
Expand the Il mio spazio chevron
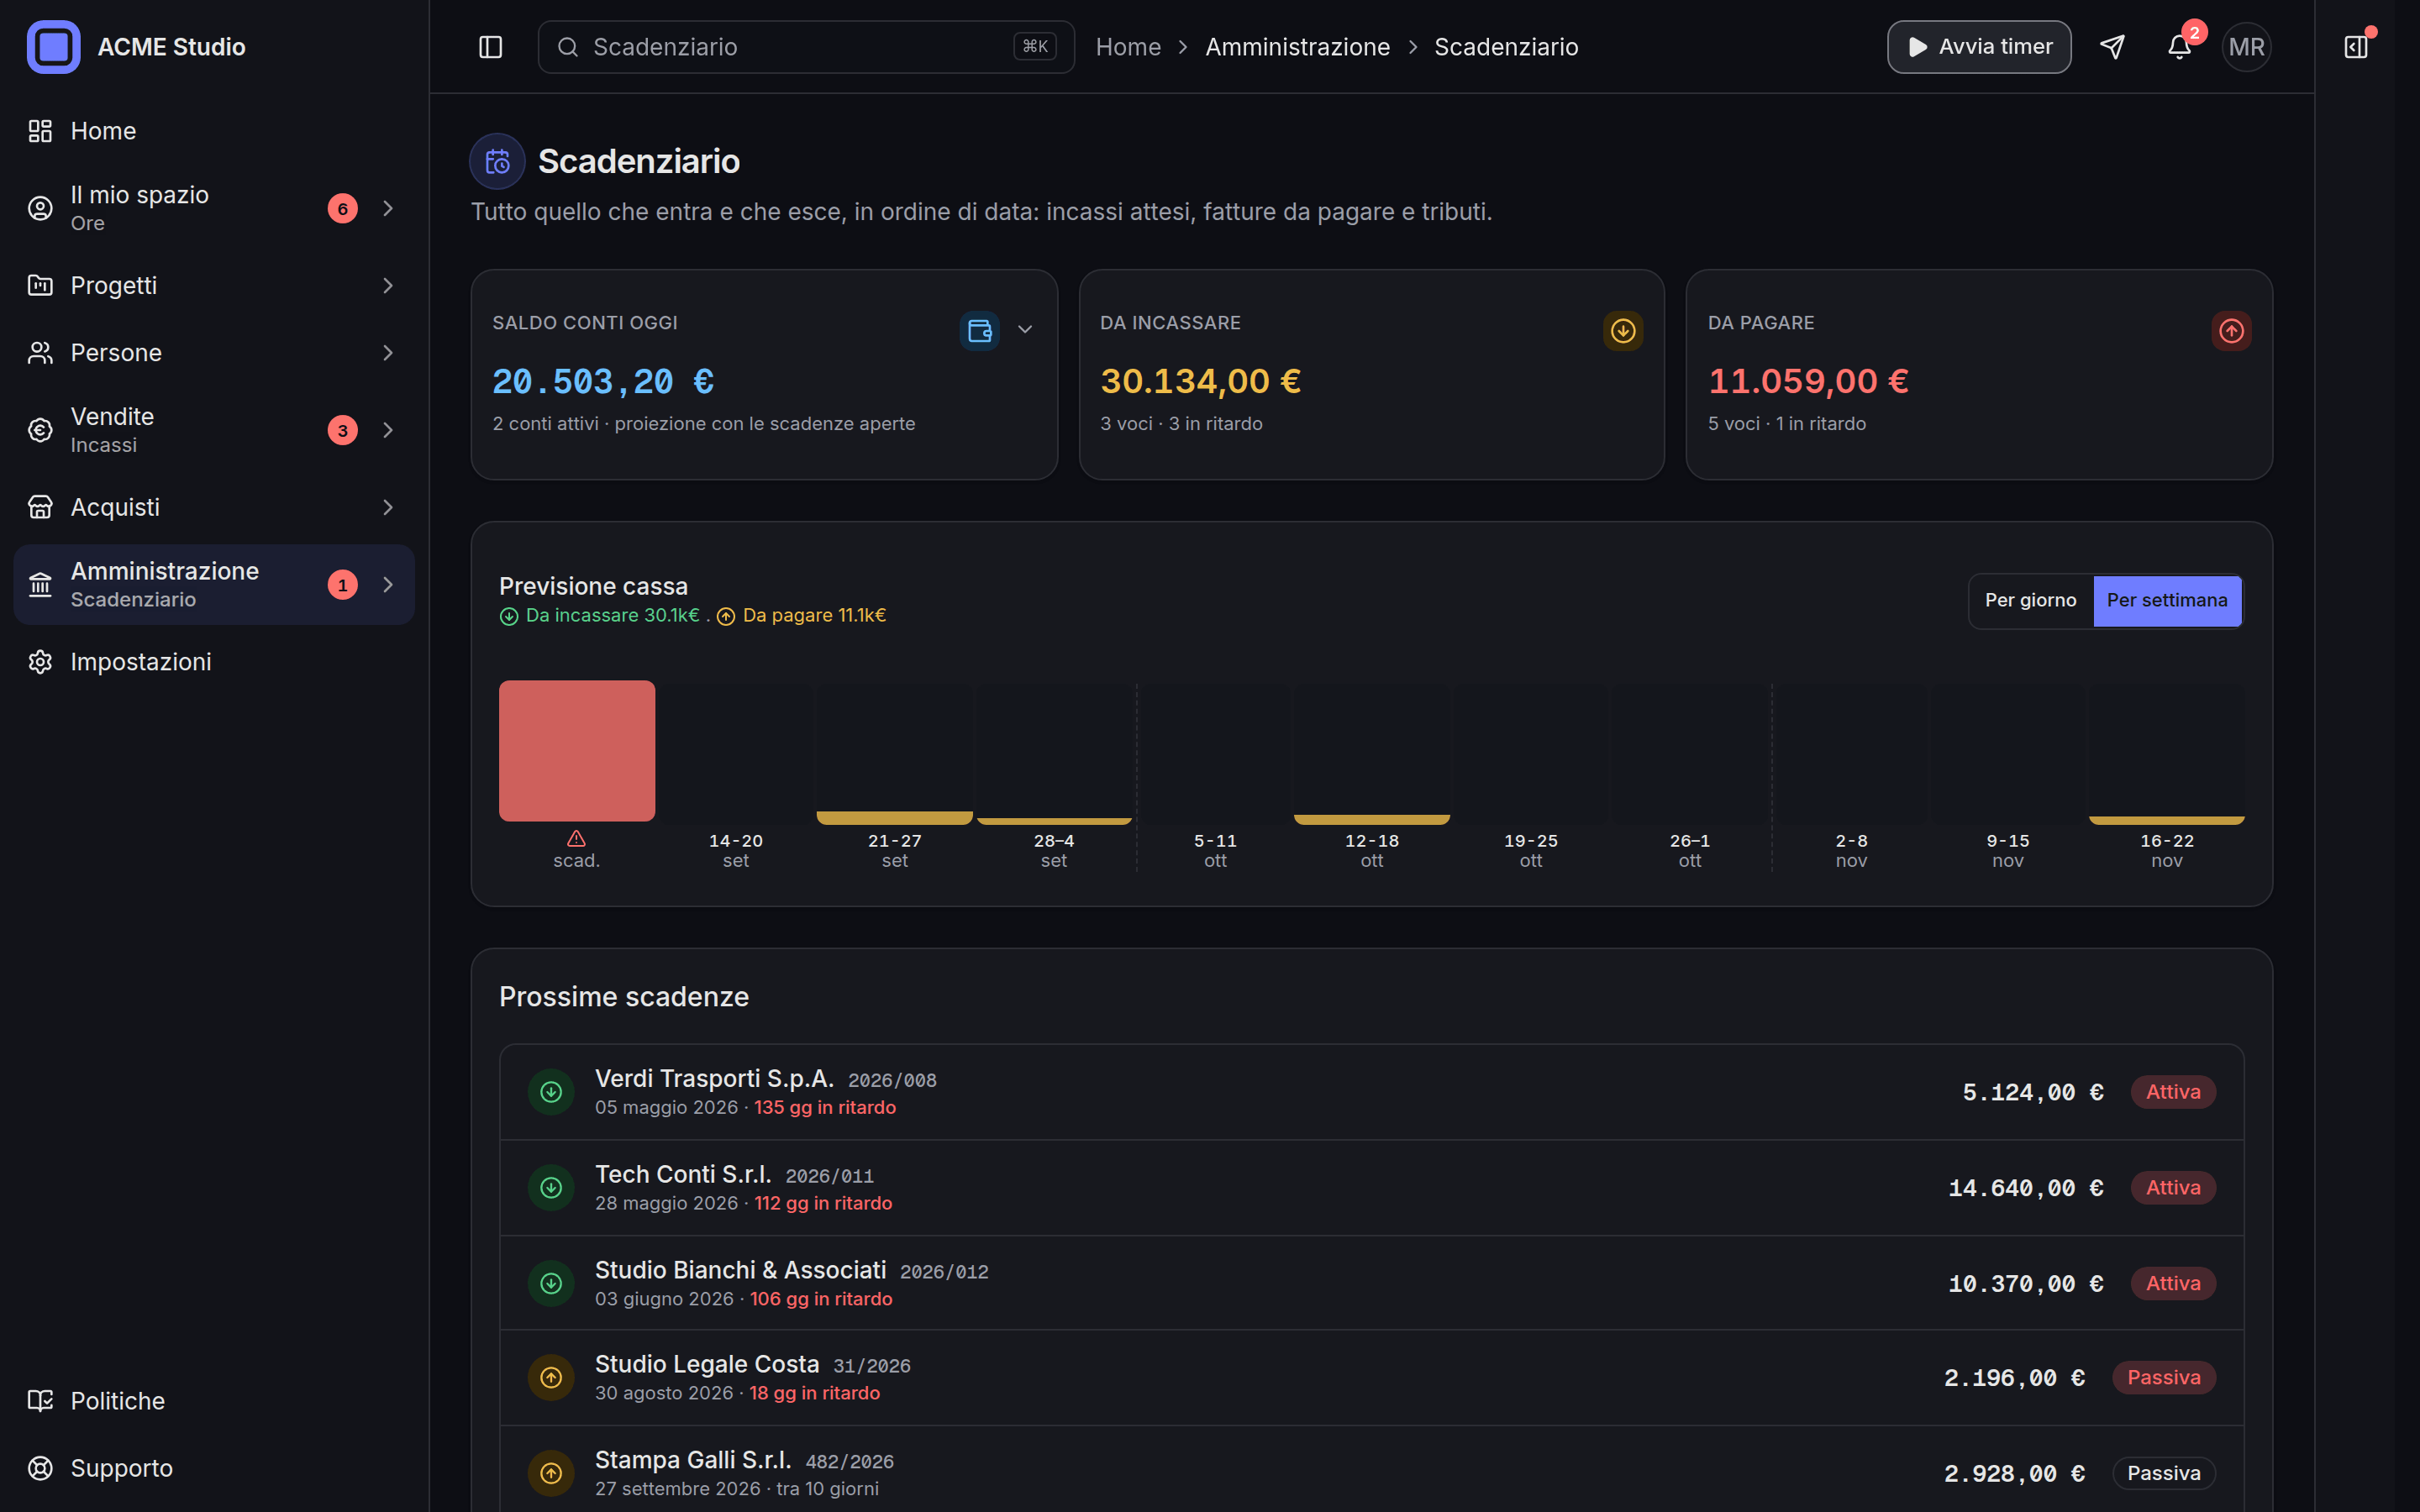pyautogui.click(x=388, y=208)
